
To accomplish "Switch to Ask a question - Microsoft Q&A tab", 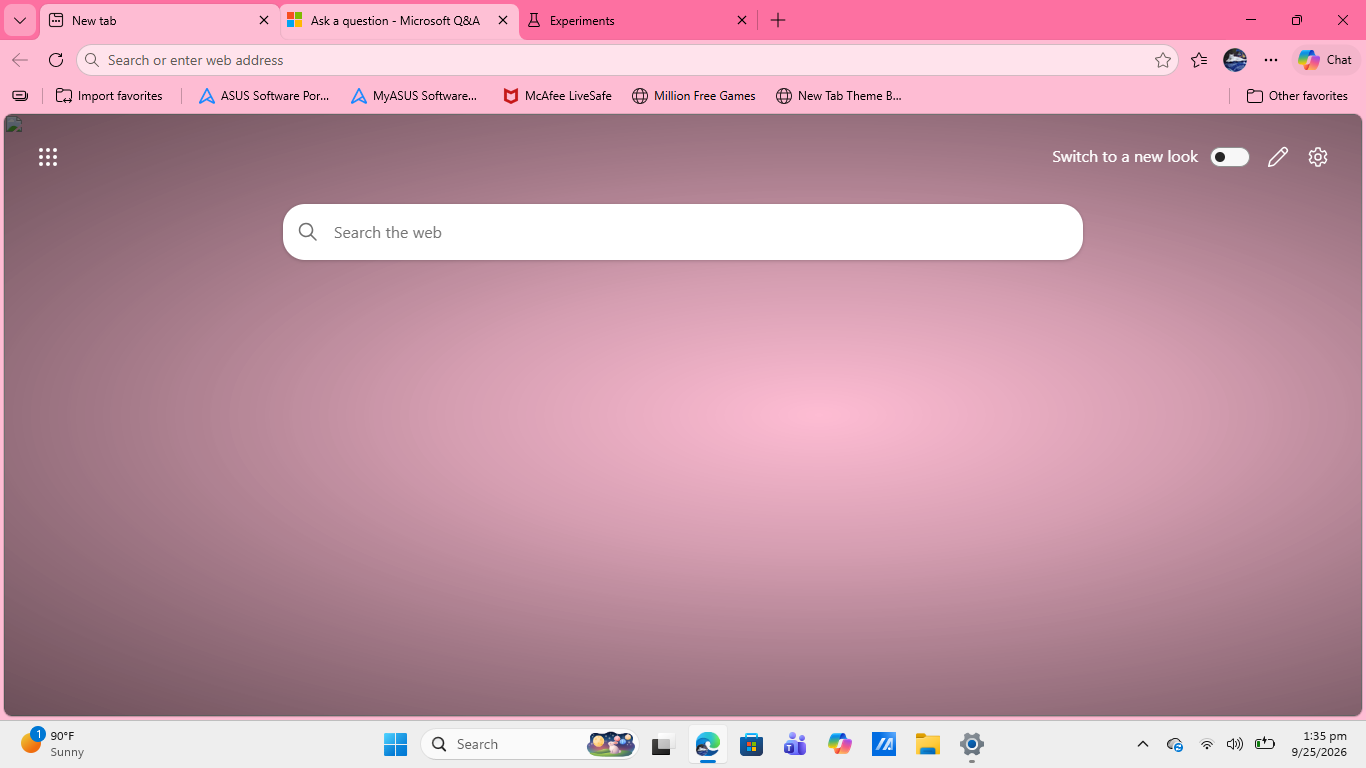I will click(x=400, y=20).
